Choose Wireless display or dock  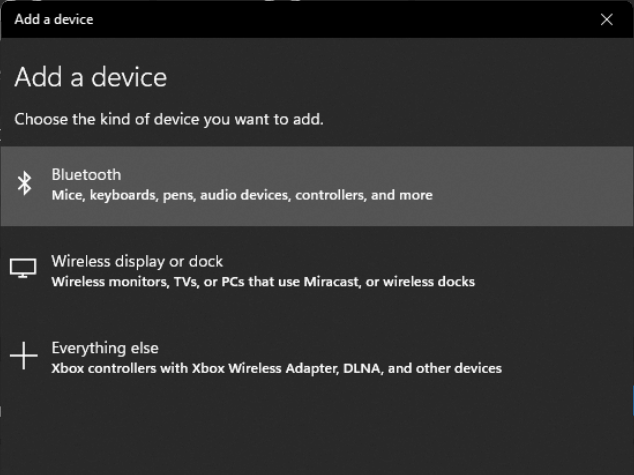click(137, 262)
